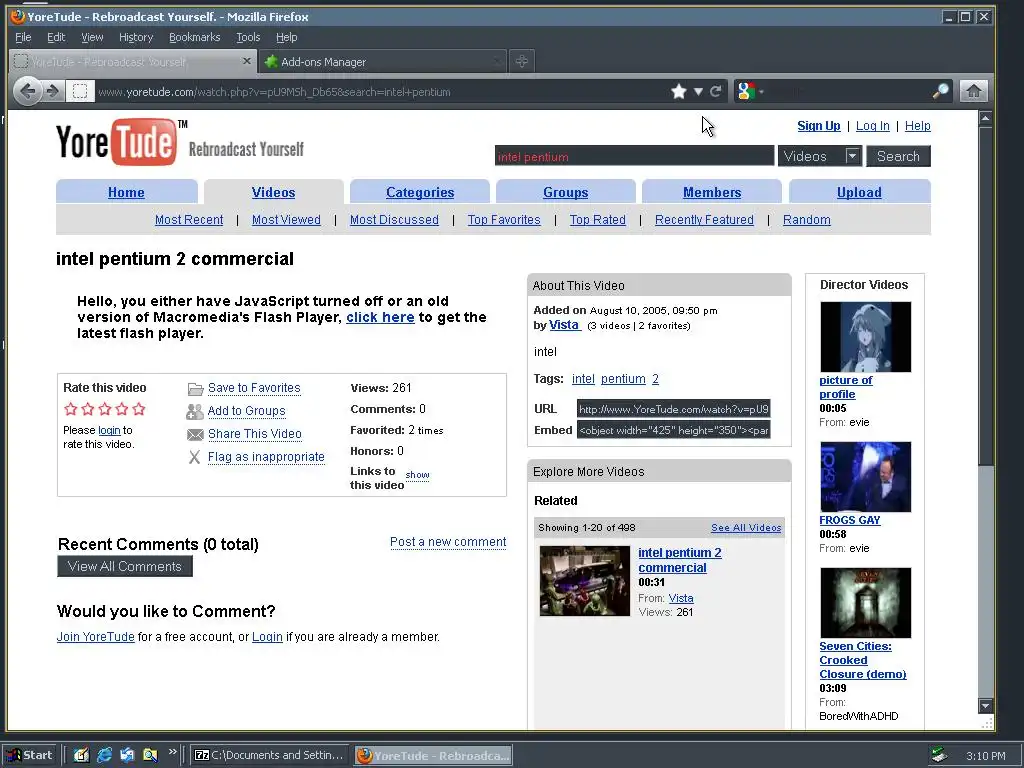Viewport: 1024px width, 768px height.
Task: Bookmark this page with the star icon
Action: coord(679,91)
